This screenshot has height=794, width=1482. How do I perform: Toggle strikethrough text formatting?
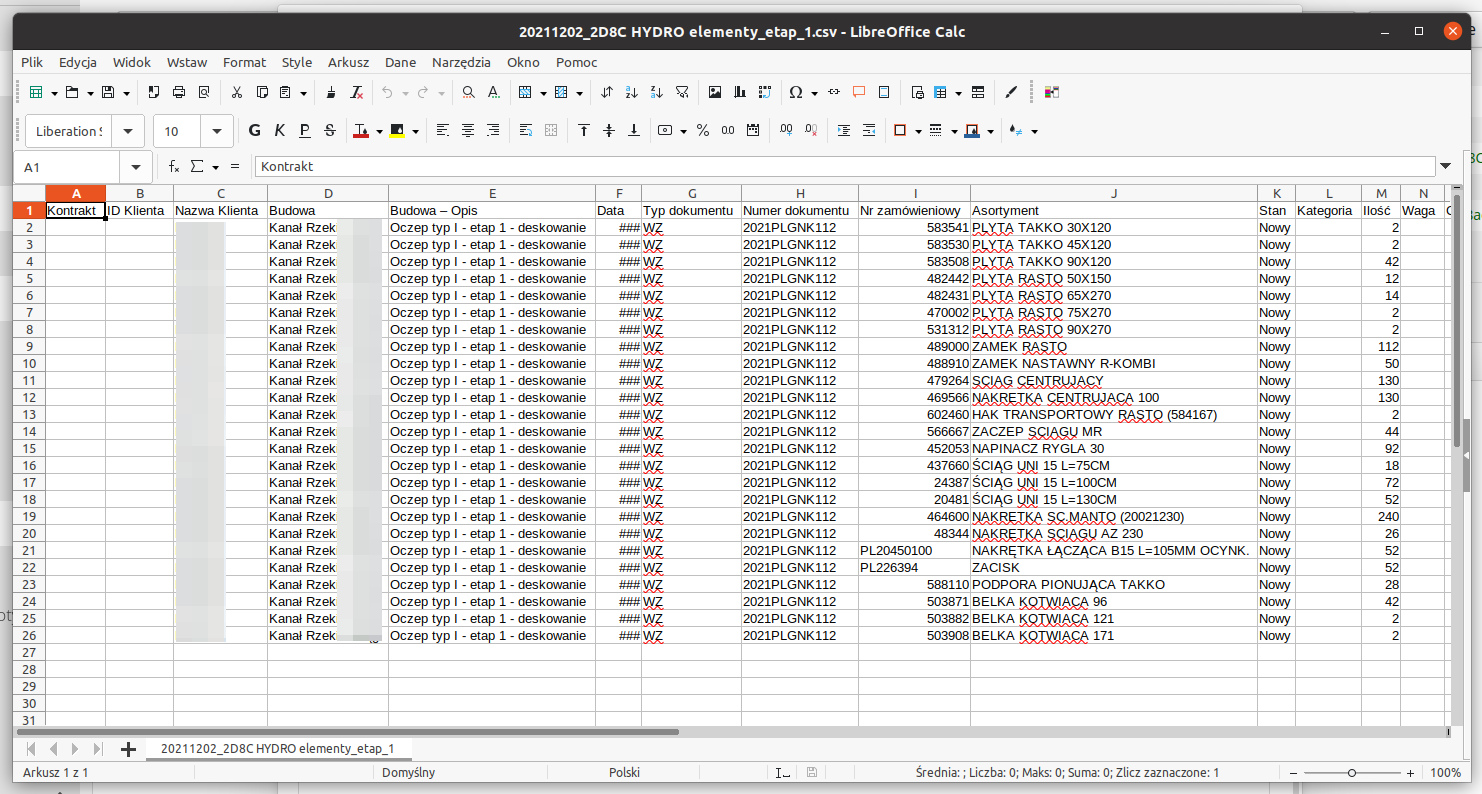[x=329, y=131]
